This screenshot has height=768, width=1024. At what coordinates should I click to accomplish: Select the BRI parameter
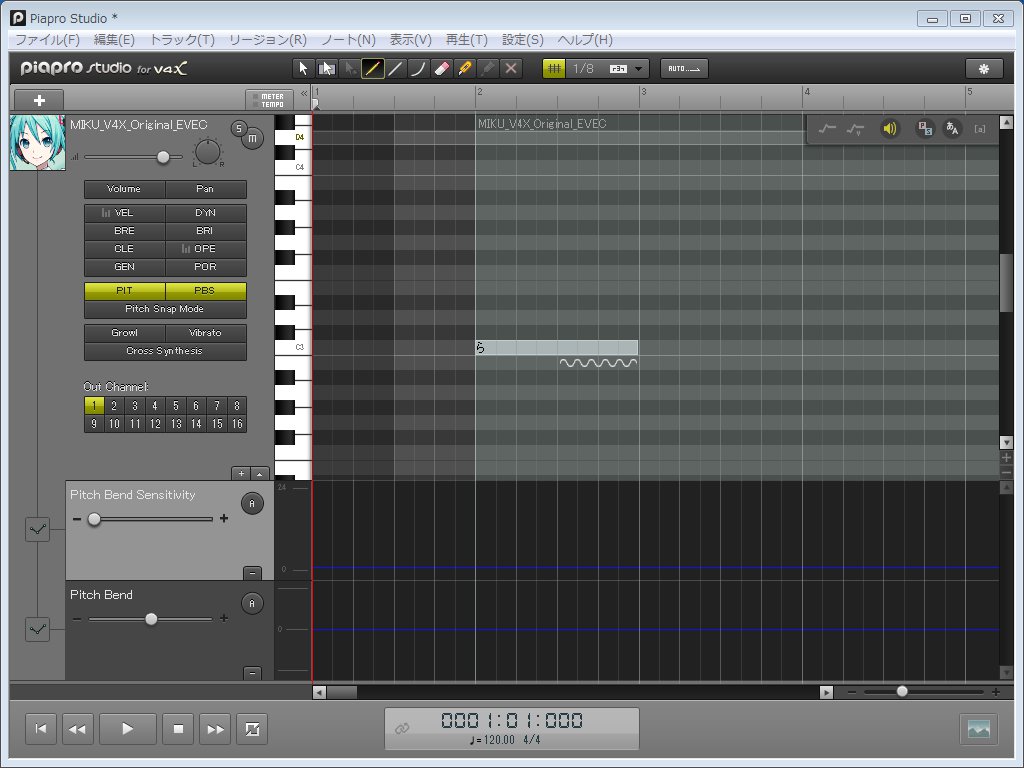coord(205,231)
